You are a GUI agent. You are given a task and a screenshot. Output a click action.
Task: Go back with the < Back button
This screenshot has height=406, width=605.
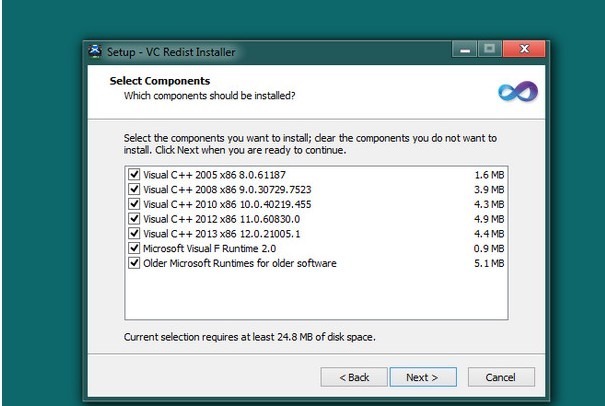(x=354, y=377)
